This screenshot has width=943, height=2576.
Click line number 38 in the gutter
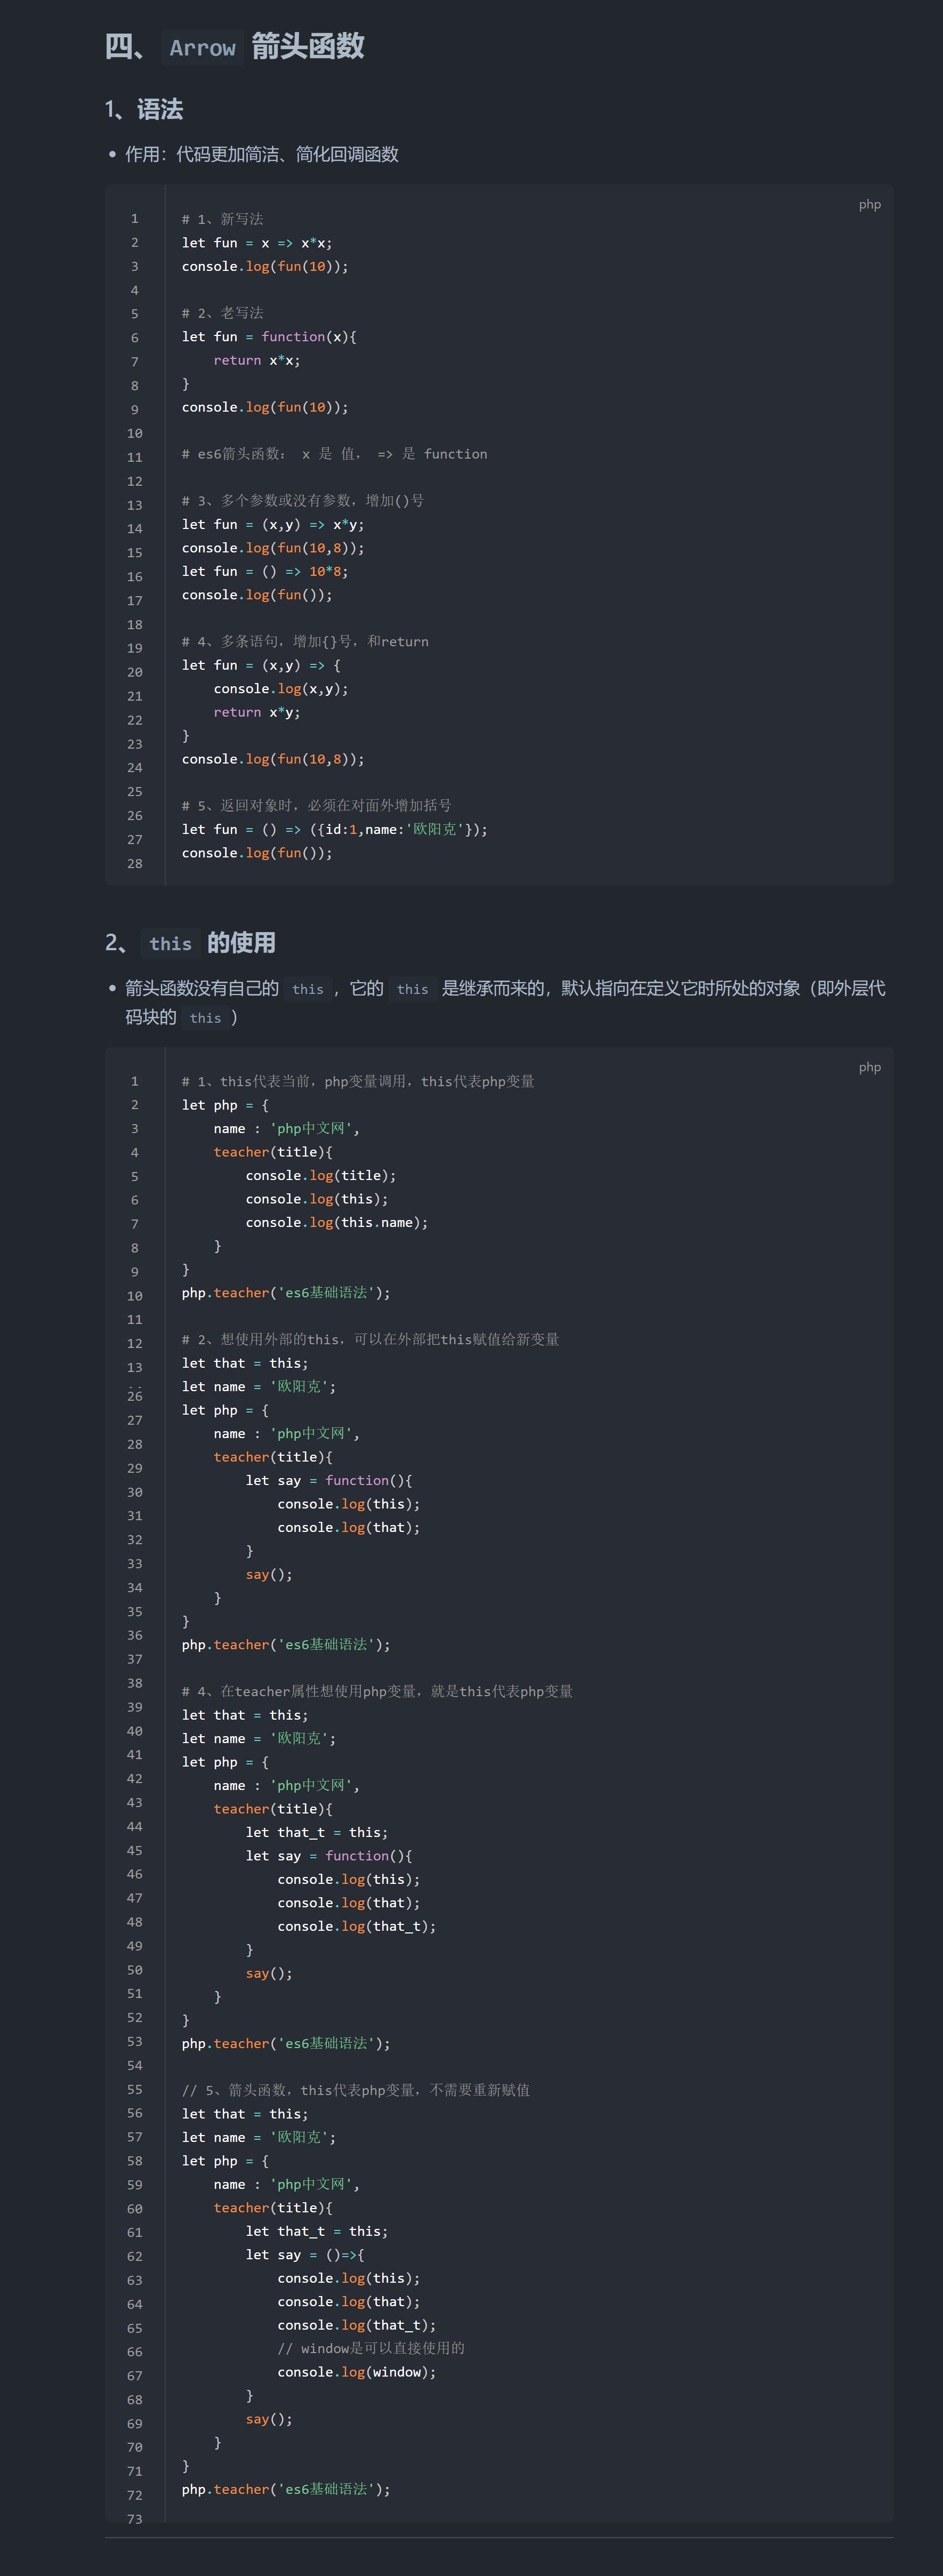pos(135,1683)
